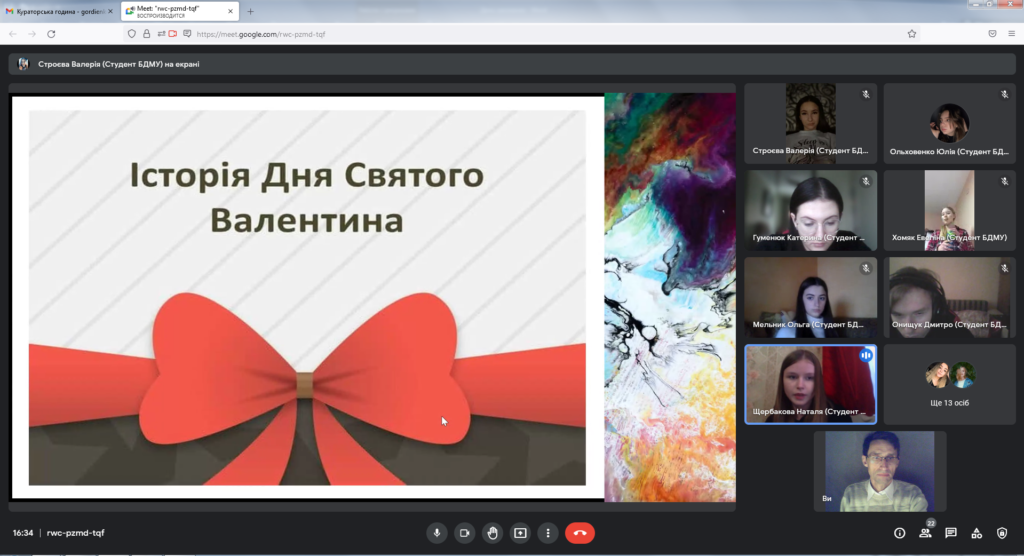
Task: Toggle the camera button
Action: tap(464, 533)
